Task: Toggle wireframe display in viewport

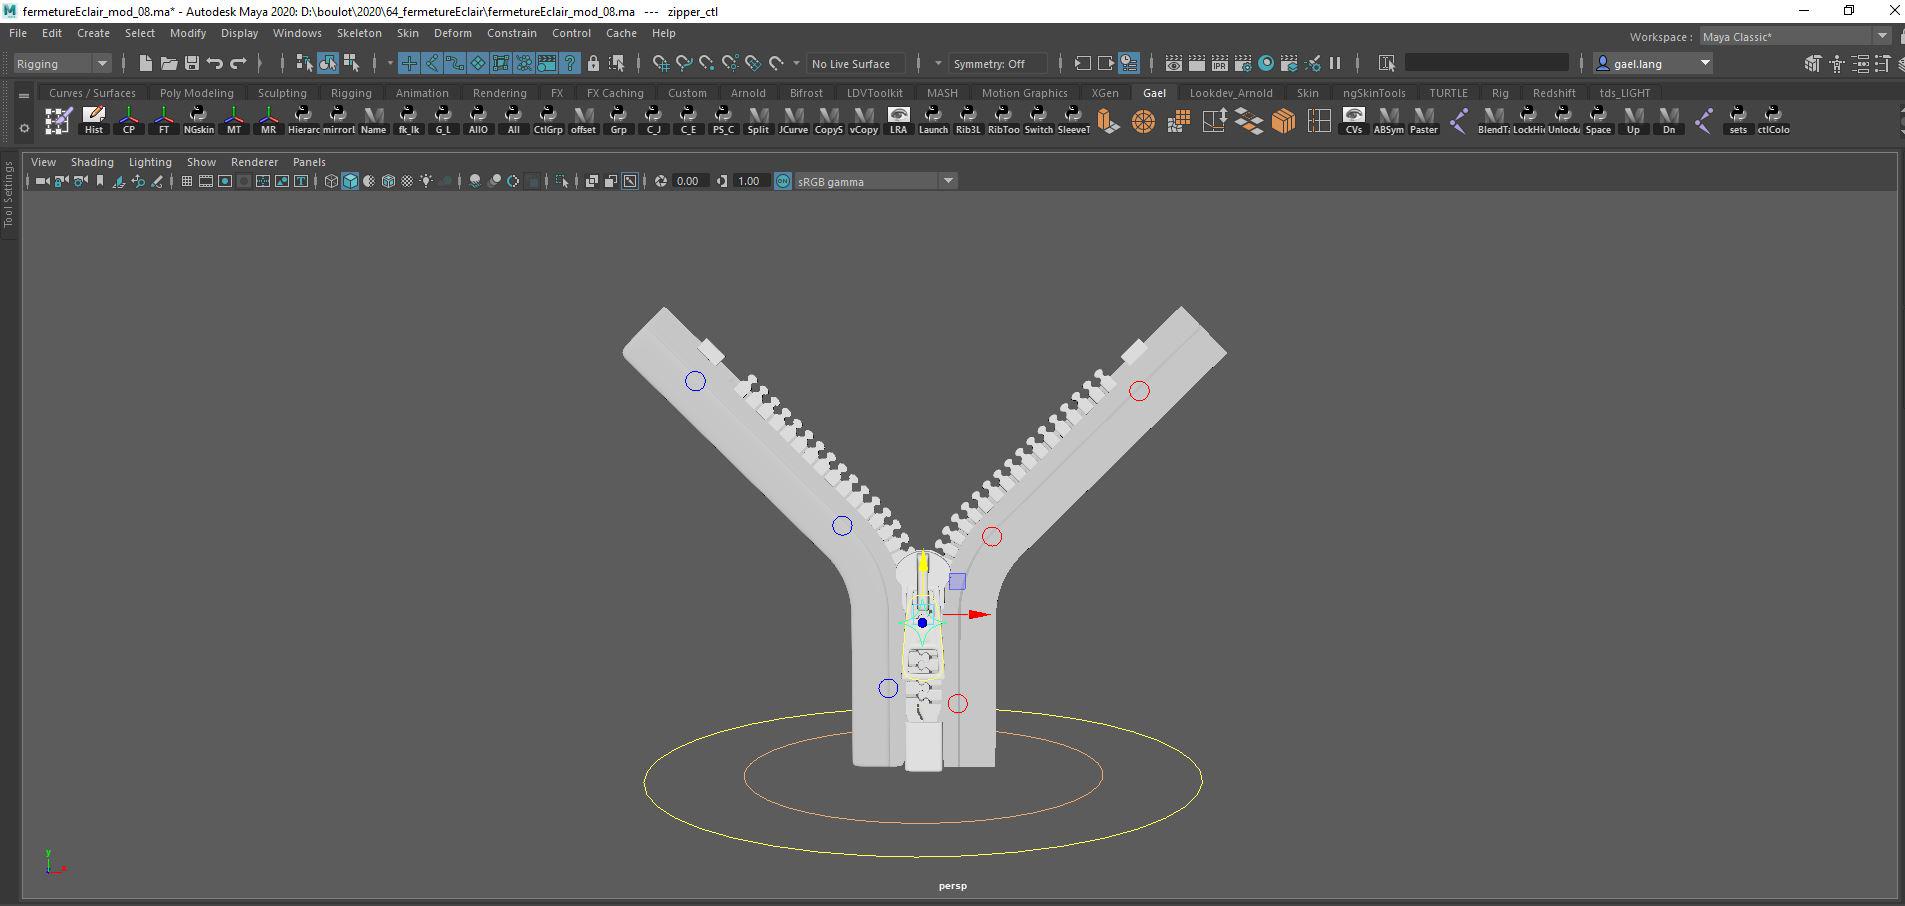Action: [331, 181]
